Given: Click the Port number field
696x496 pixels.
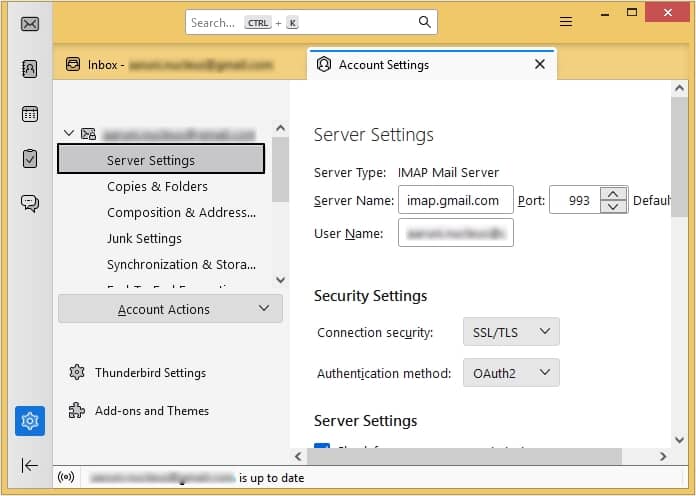Looking at the screenshot, I should pos(575,200).
